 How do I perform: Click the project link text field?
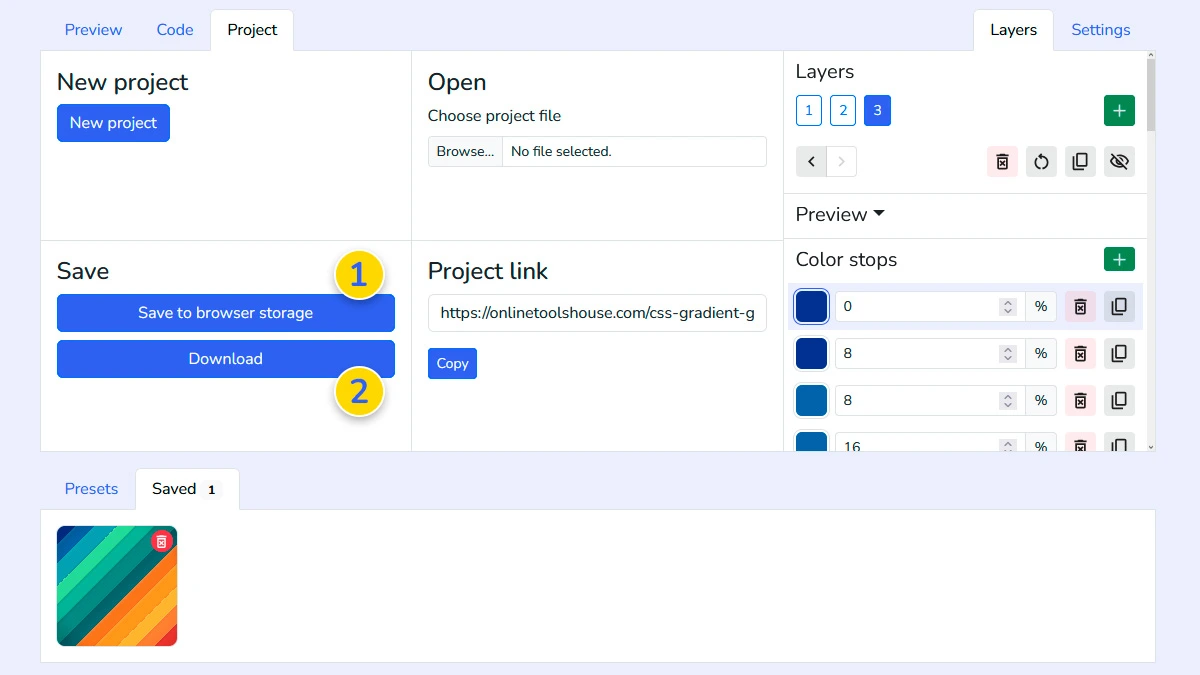[x=597, y=313]
